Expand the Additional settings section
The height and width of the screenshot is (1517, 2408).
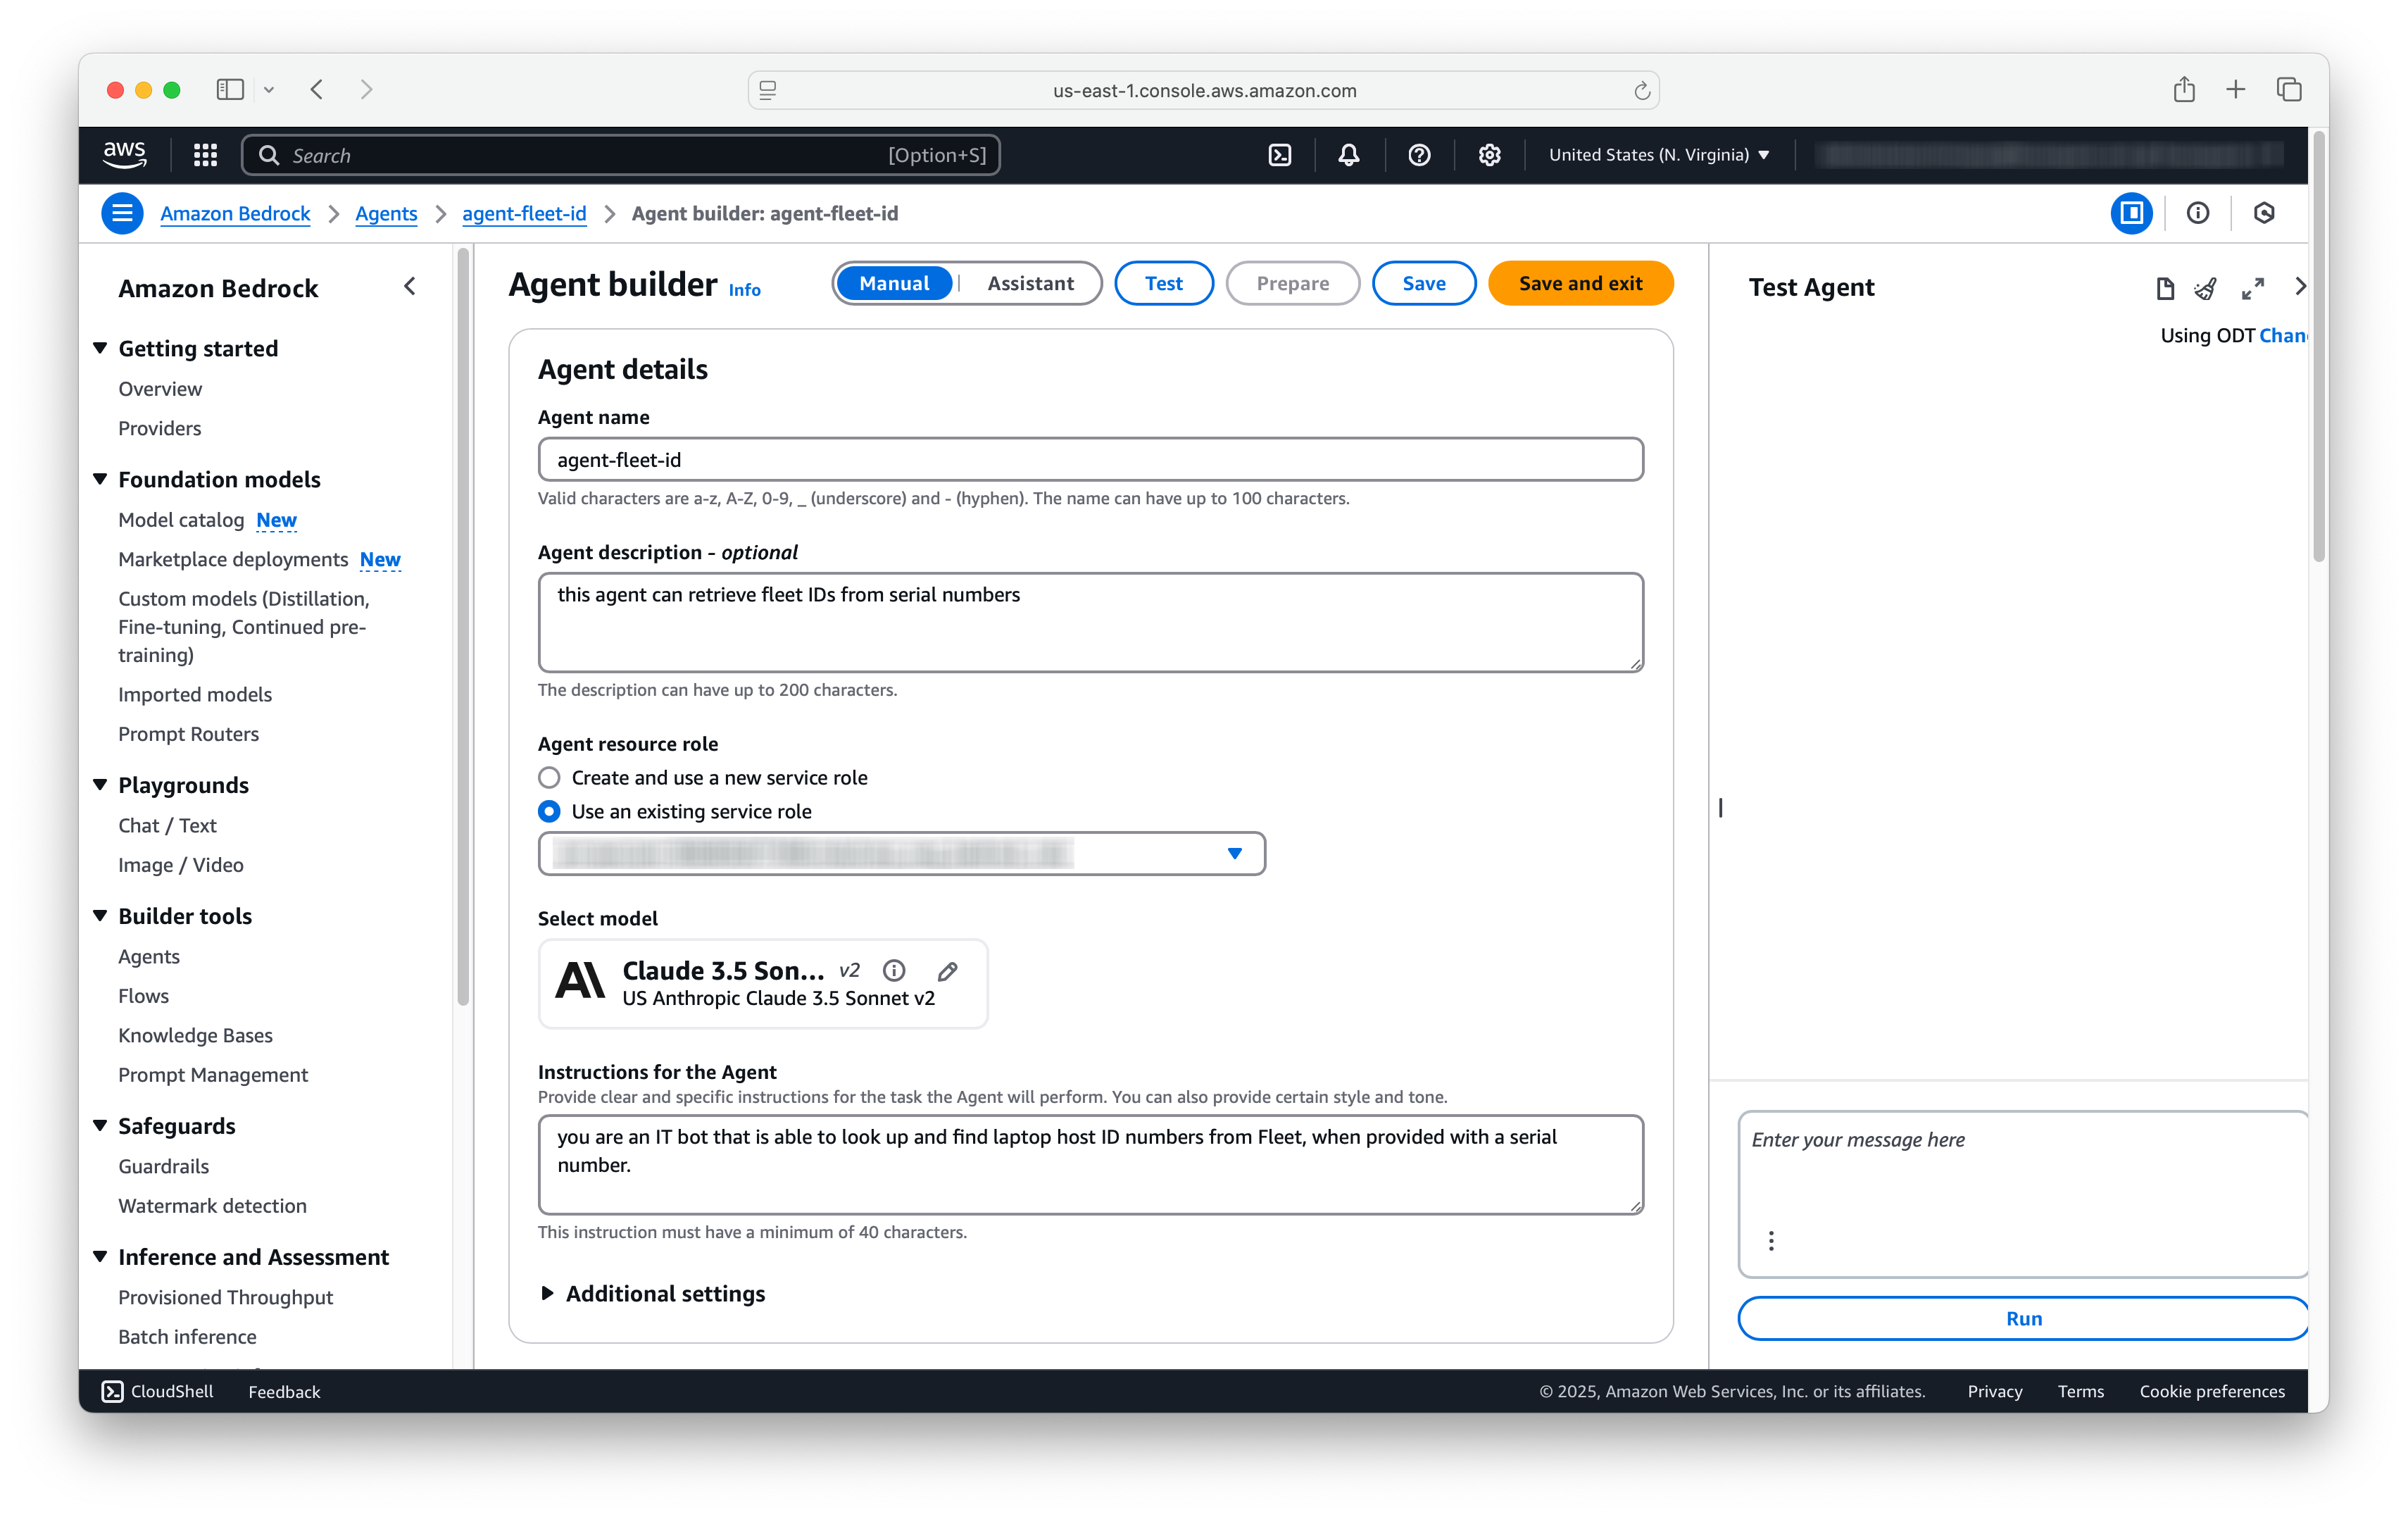664,1293
